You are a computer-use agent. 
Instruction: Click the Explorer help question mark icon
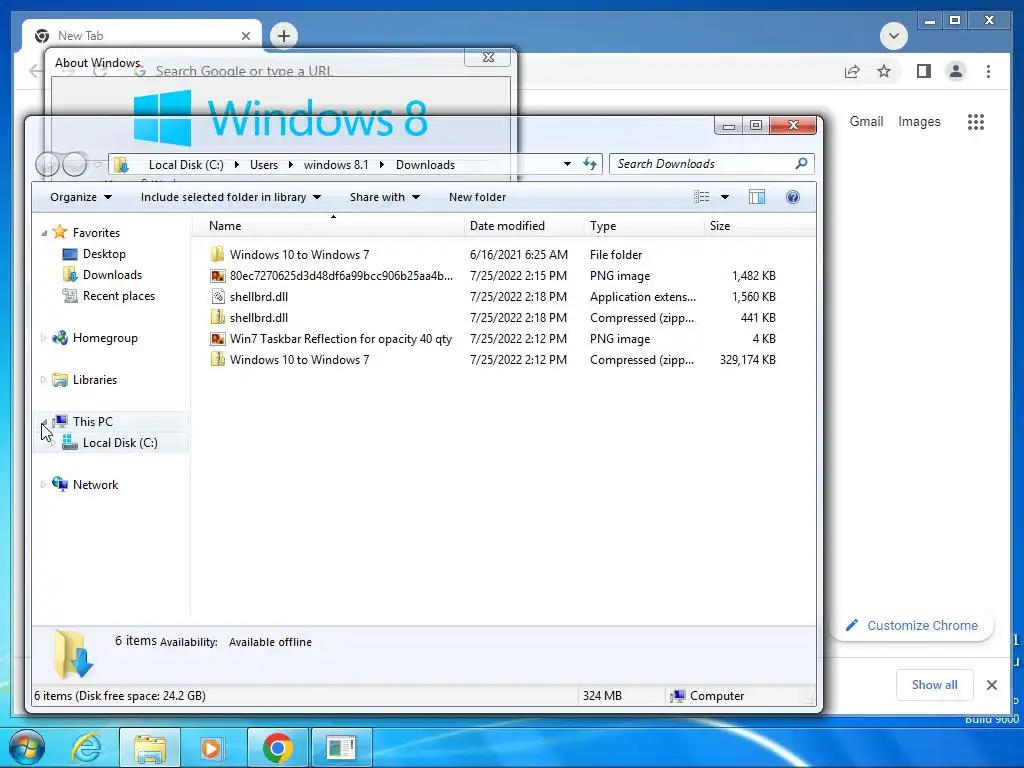point(793,197)
